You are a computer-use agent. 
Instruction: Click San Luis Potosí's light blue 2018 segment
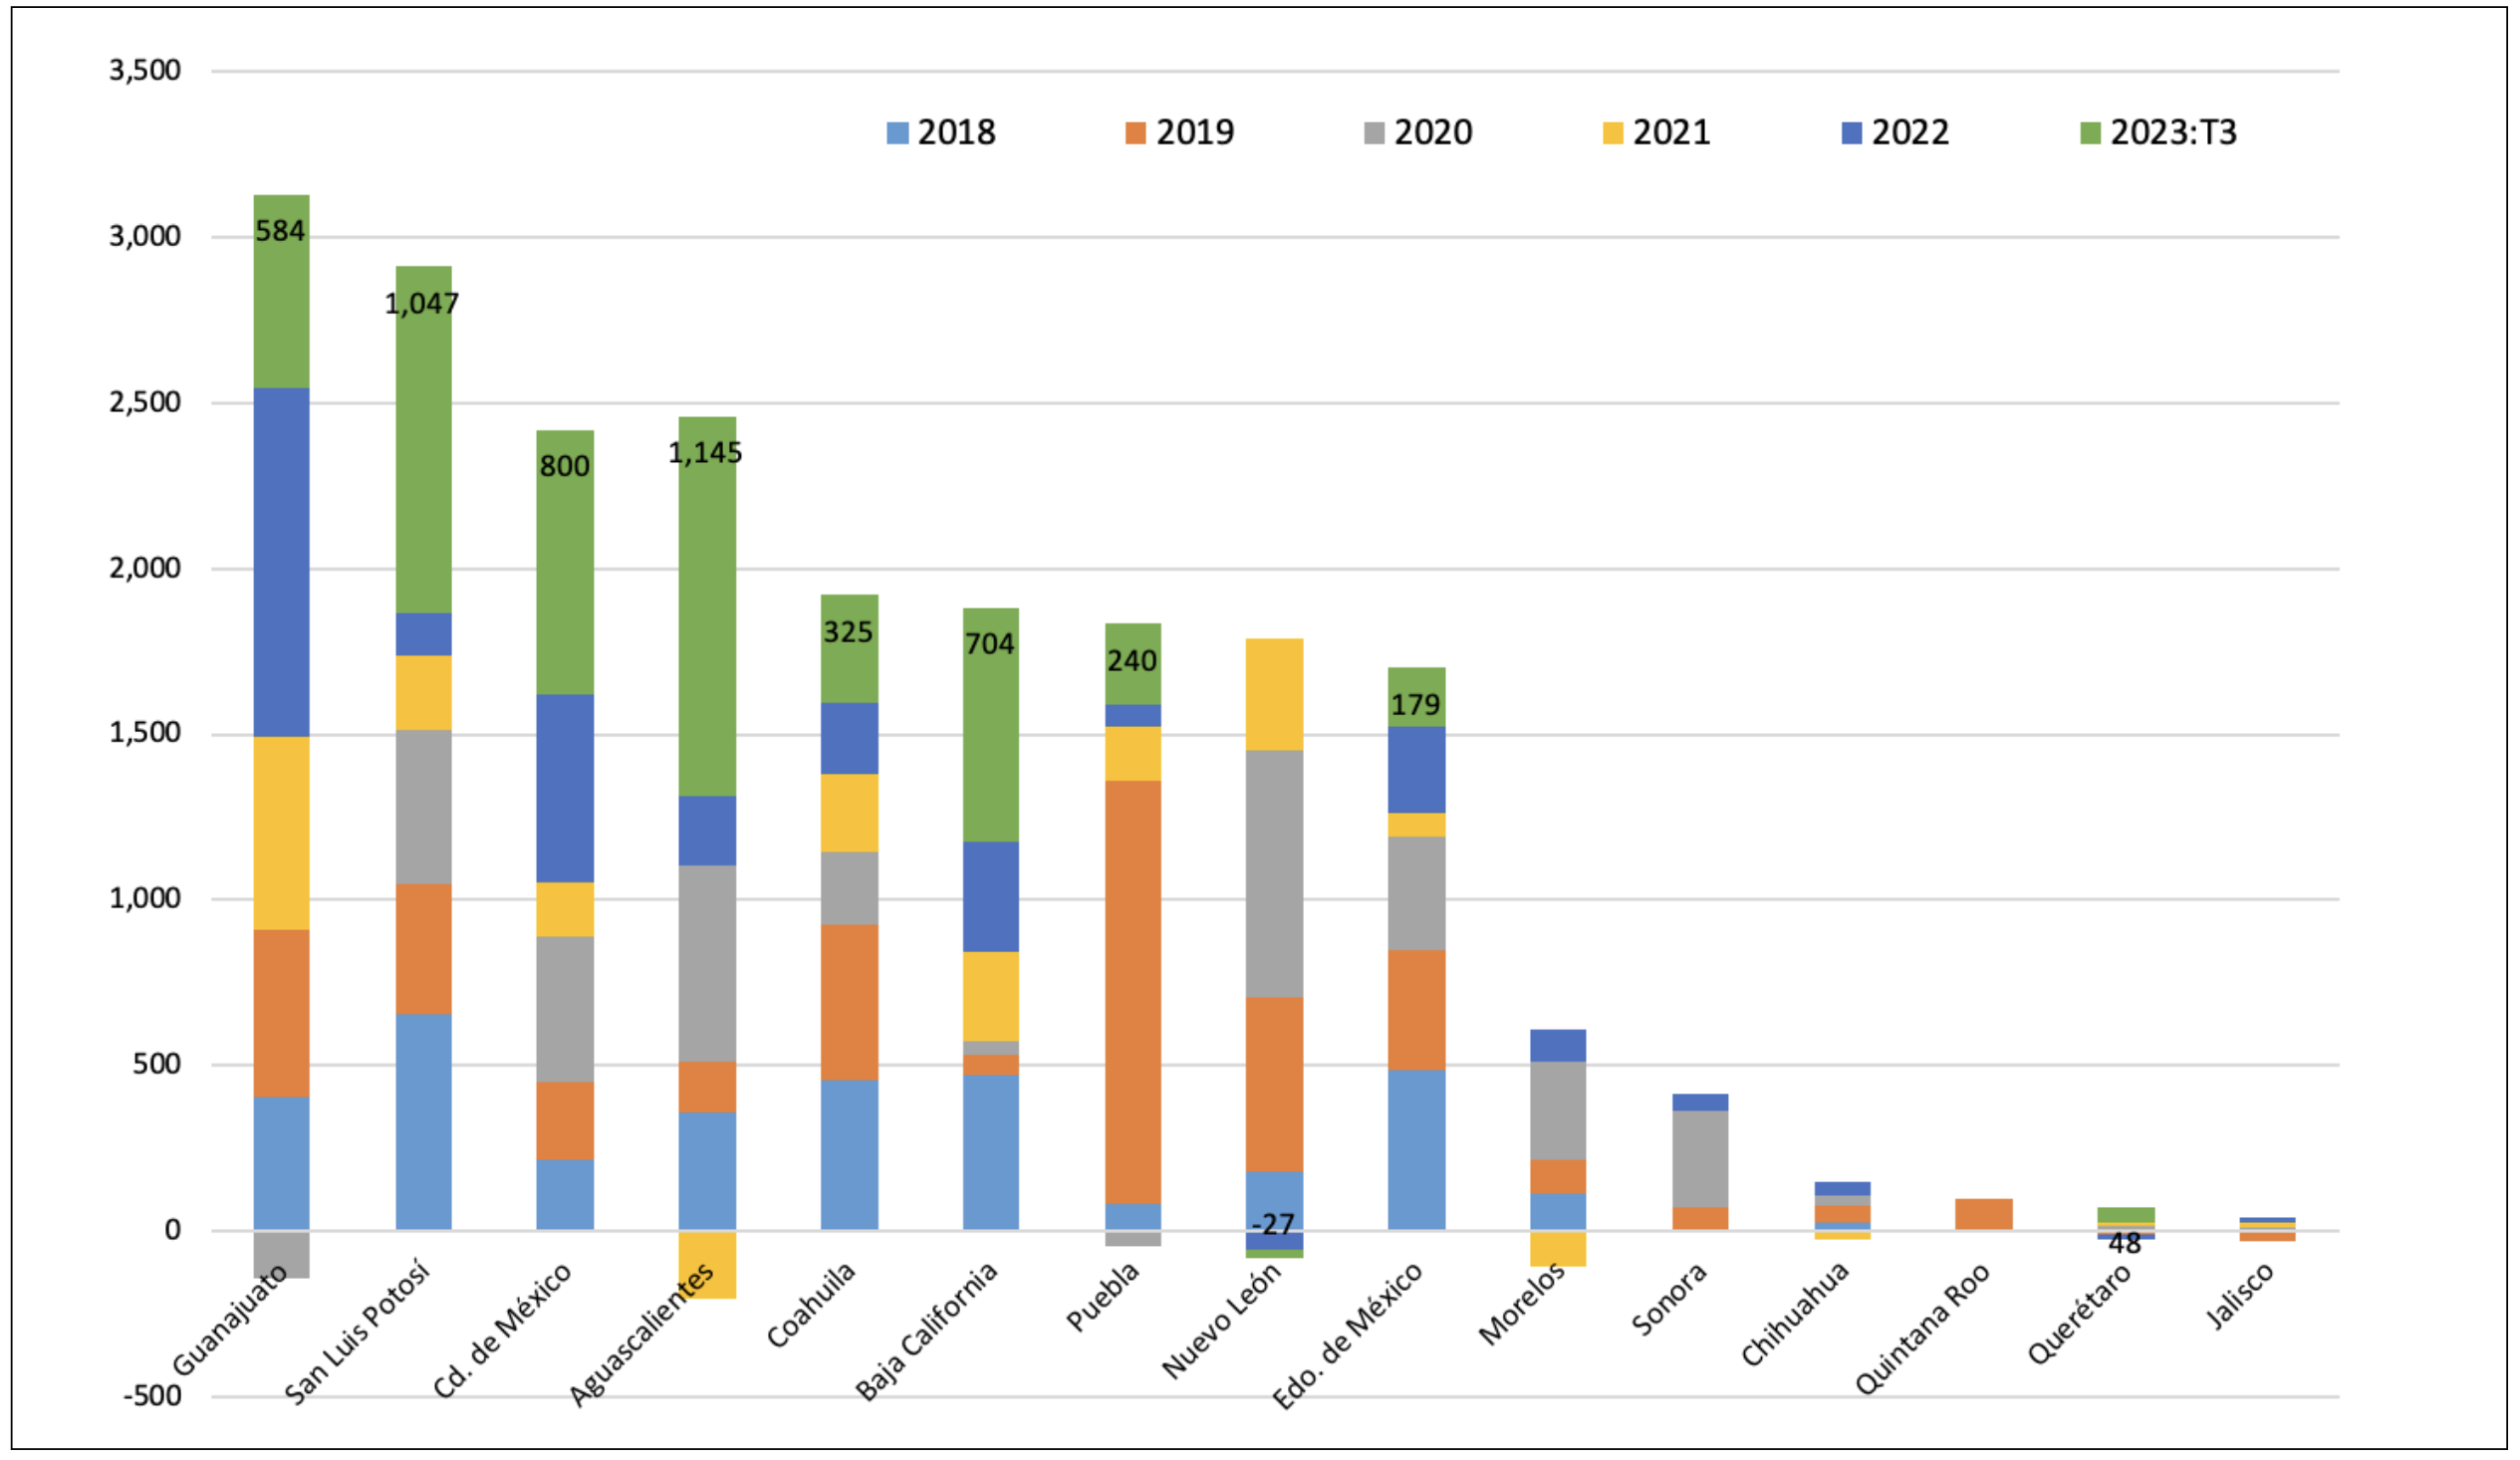tap(423, 1123)
